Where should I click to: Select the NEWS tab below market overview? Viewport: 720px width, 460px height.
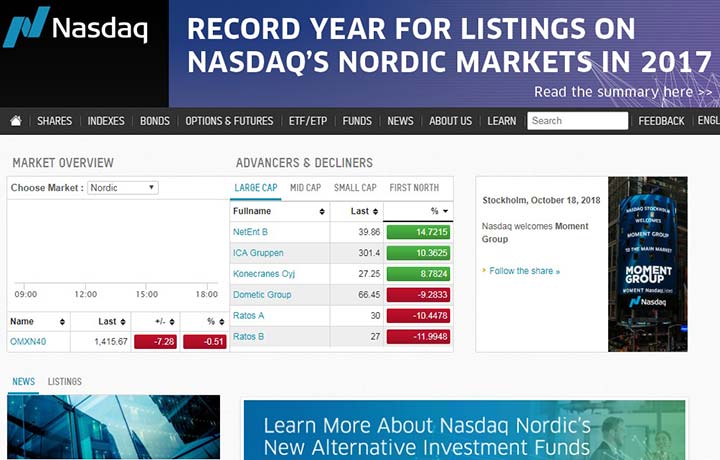coord(23,381)
